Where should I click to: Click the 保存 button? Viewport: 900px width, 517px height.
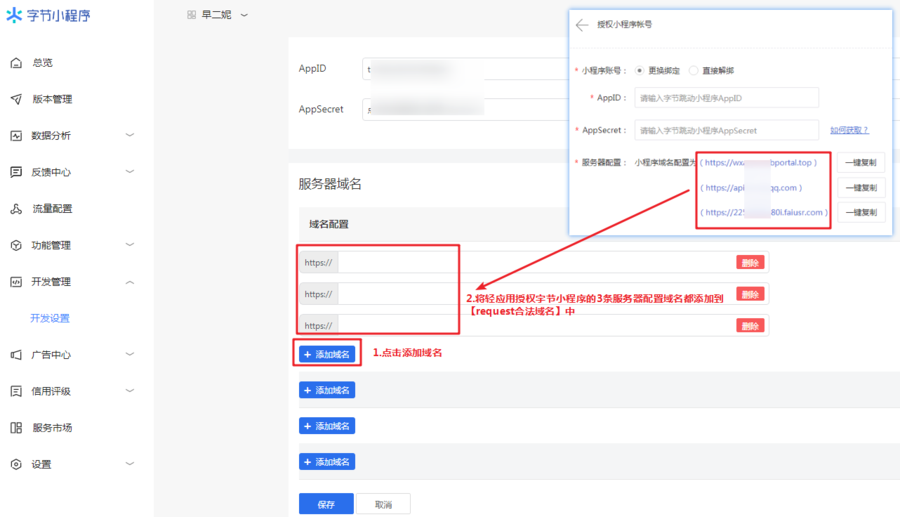coord(326,504)
